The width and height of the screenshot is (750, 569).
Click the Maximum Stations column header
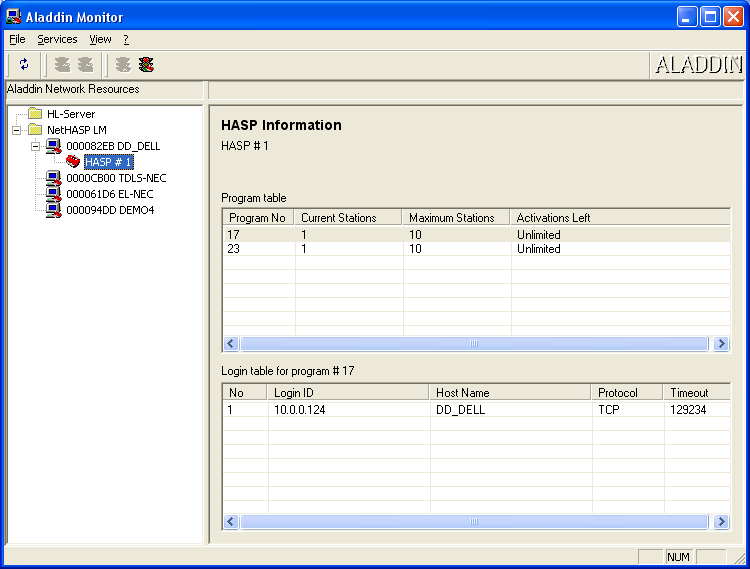tap(456, 218)
